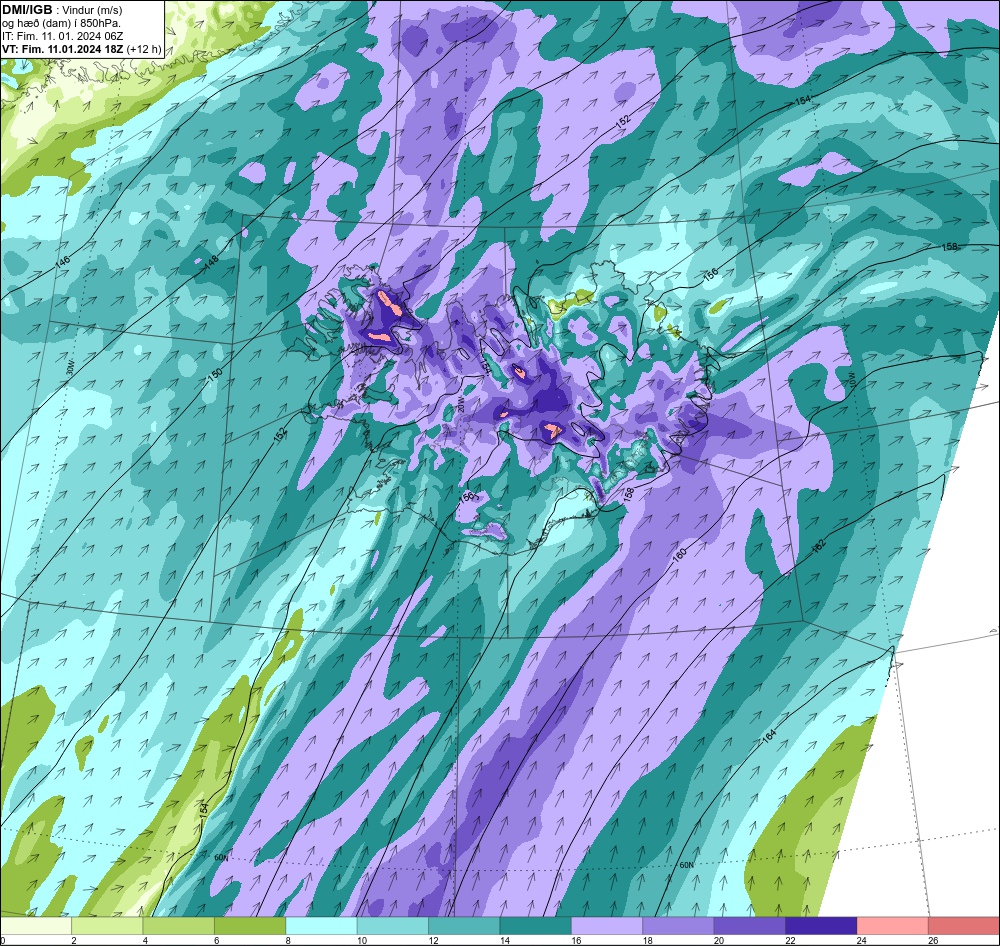This screenshot has width=1000, height=946.
Task: Click the 164 height contour label
Action: pyautogui.click(x=770, y=734)
